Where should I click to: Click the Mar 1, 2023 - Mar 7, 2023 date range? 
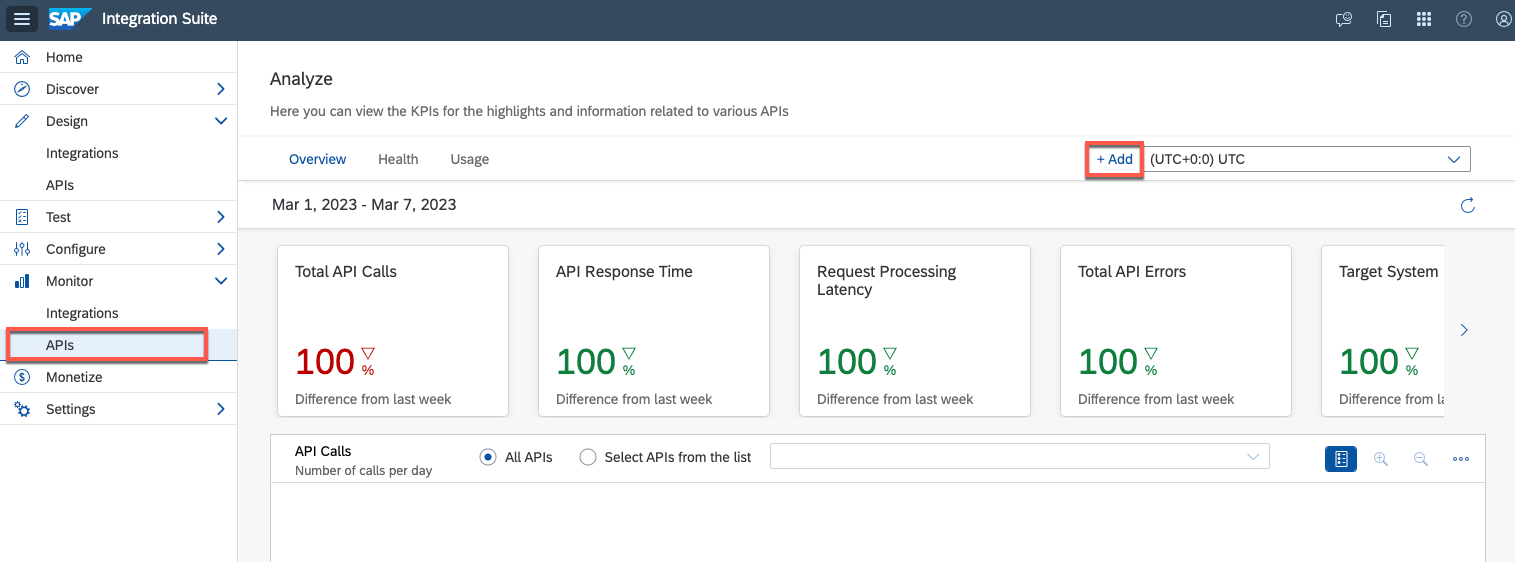[x=364, y=205]
